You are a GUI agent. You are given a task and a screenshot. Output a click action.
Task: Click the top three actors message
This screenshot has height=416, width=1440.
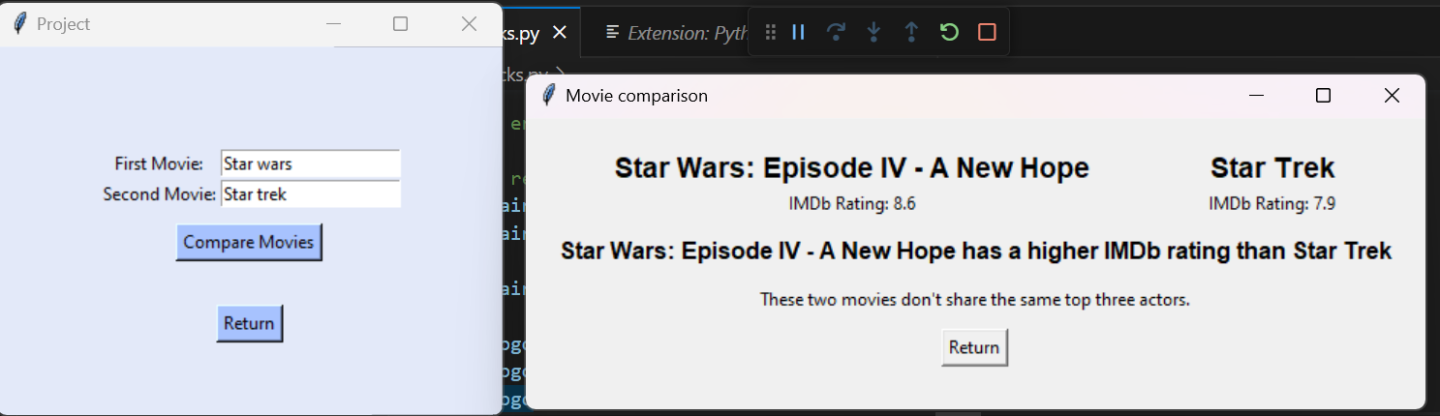[x=975, y=299]
